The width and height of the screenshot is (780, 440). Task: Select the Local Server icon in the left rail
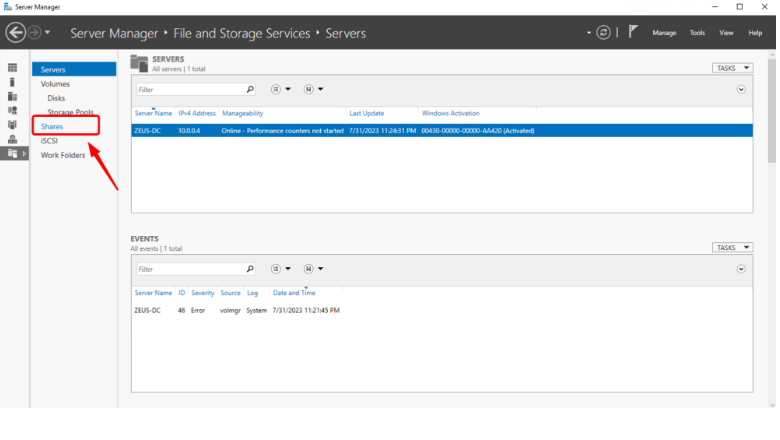tap(13, 82)
